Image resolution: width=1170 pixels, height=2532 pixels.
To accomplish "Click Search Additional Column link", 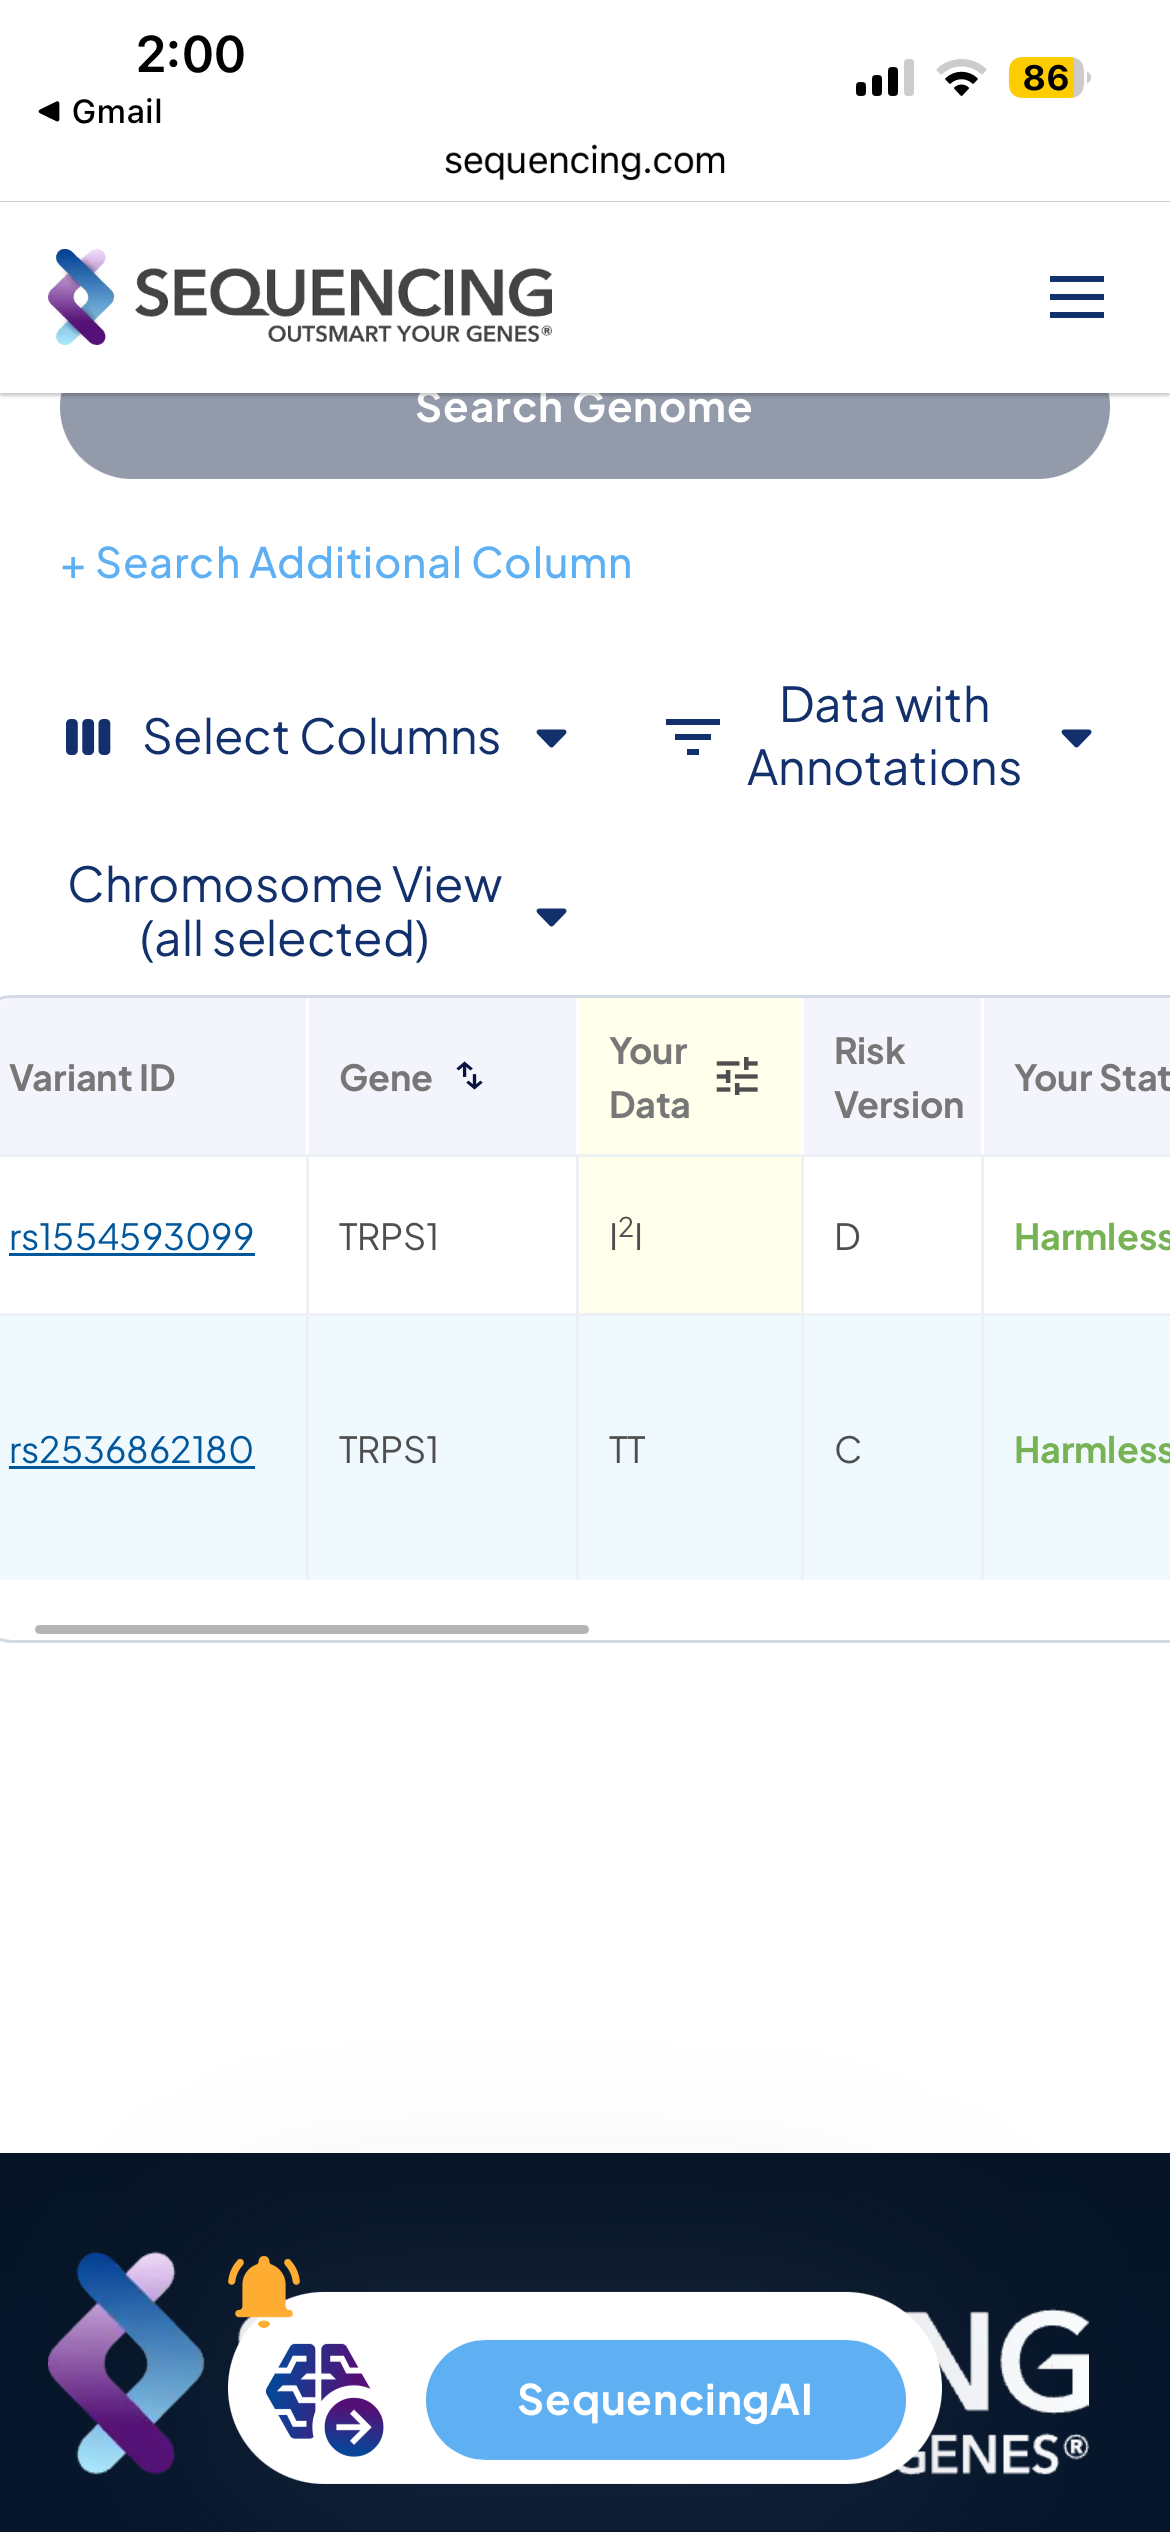I will tap(346, 564).
